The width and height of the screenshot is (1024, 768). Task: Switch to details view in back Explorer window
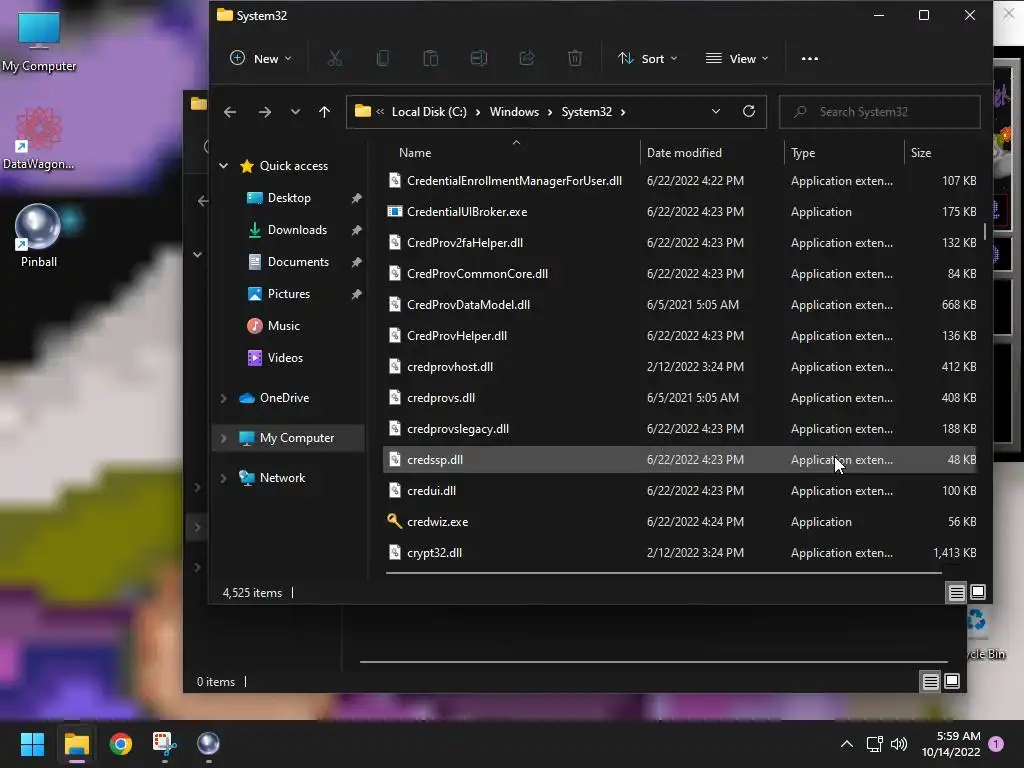point(931,682)
